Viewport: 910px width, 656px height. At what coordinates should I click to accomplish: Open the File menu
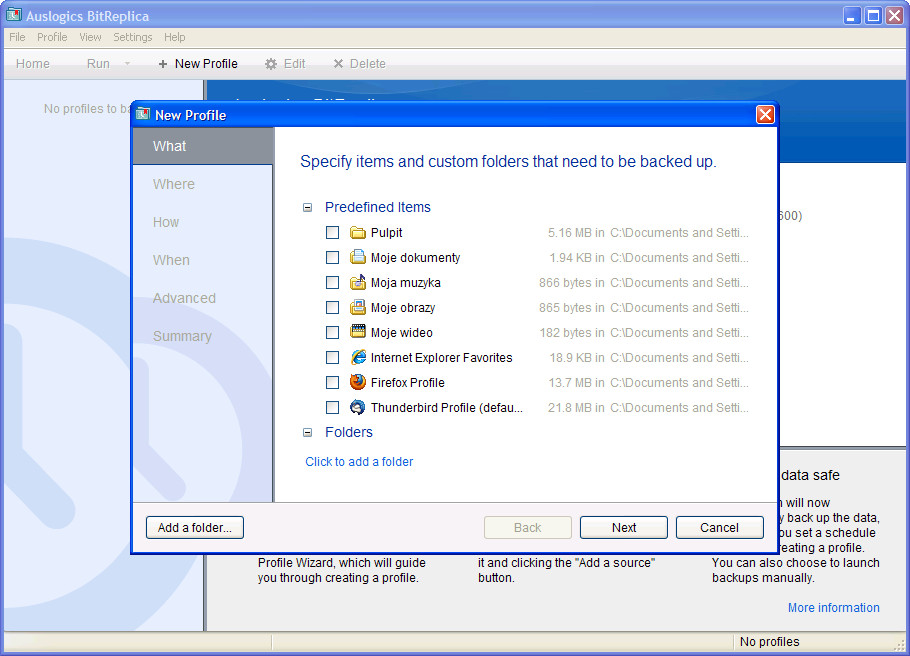17,37
